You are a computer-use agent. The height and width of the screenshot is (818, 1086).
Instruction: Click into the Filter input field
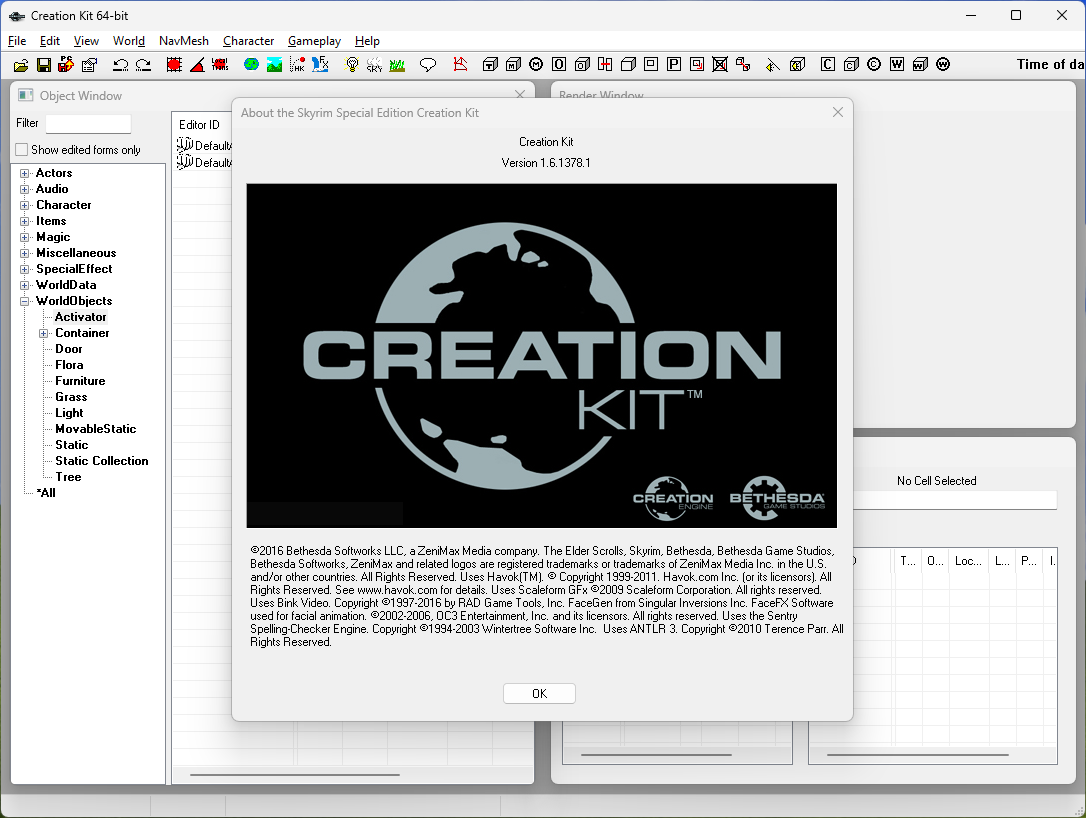88,123
